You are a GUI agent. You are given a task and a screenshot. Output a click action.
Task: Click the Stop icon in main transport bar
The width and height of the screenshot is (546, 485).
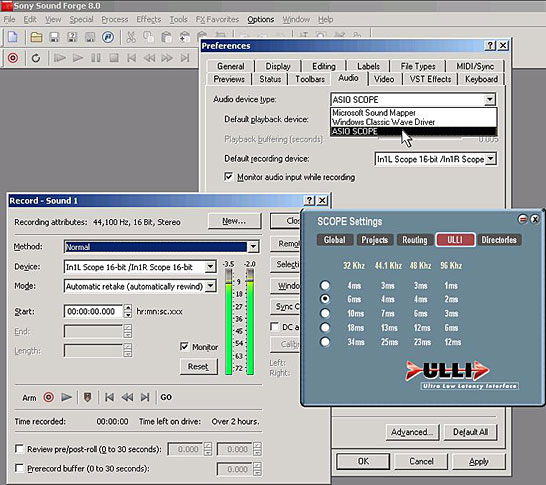tap(114, 58)
